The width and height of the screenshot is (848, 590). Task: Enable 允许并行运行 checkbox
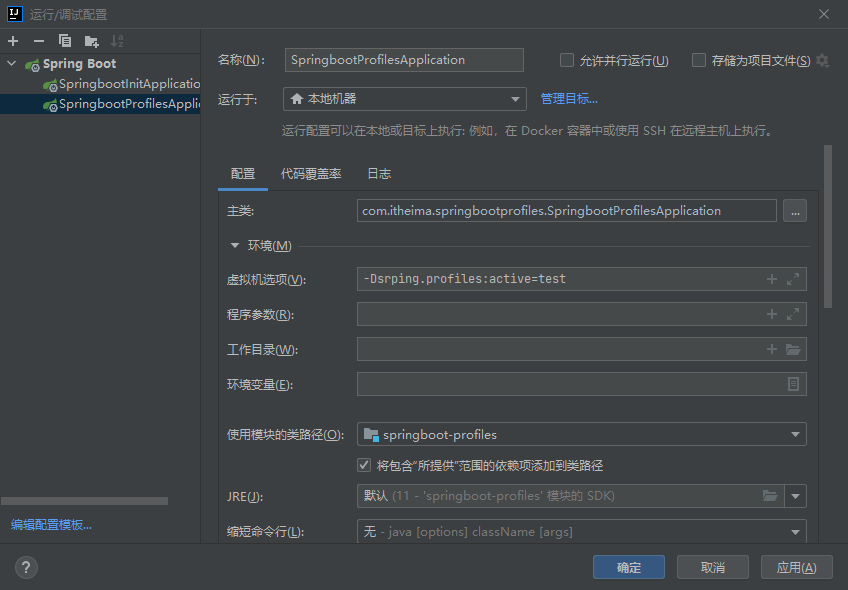pyautogui.click(x=567, y=60)
